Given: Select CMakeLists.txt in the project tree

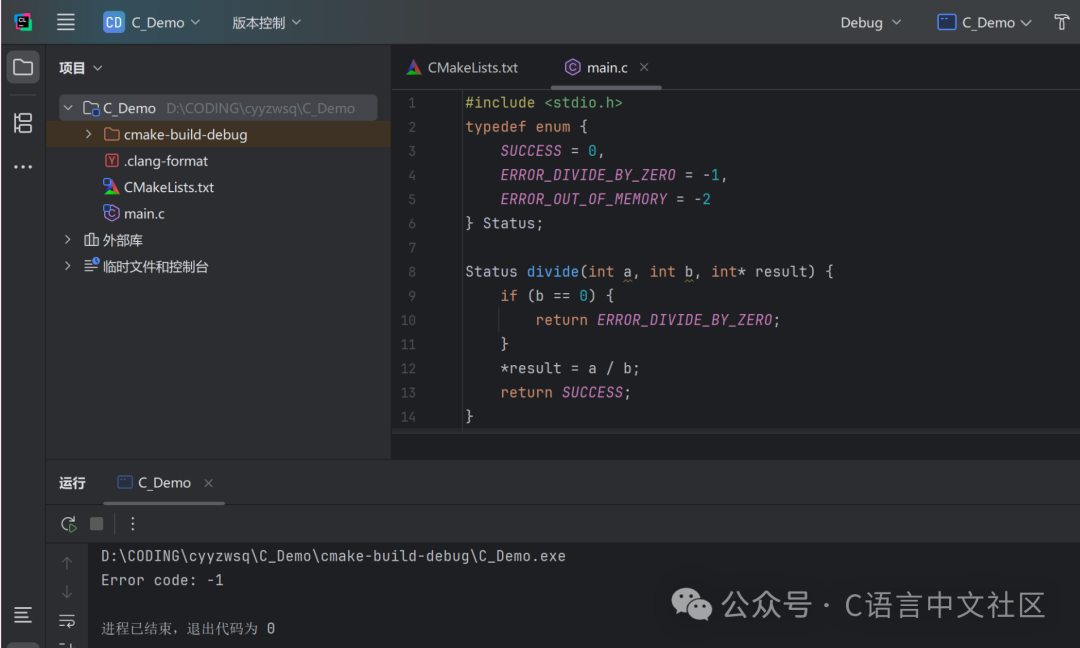Looking at the screenshot, I should 169,187.
